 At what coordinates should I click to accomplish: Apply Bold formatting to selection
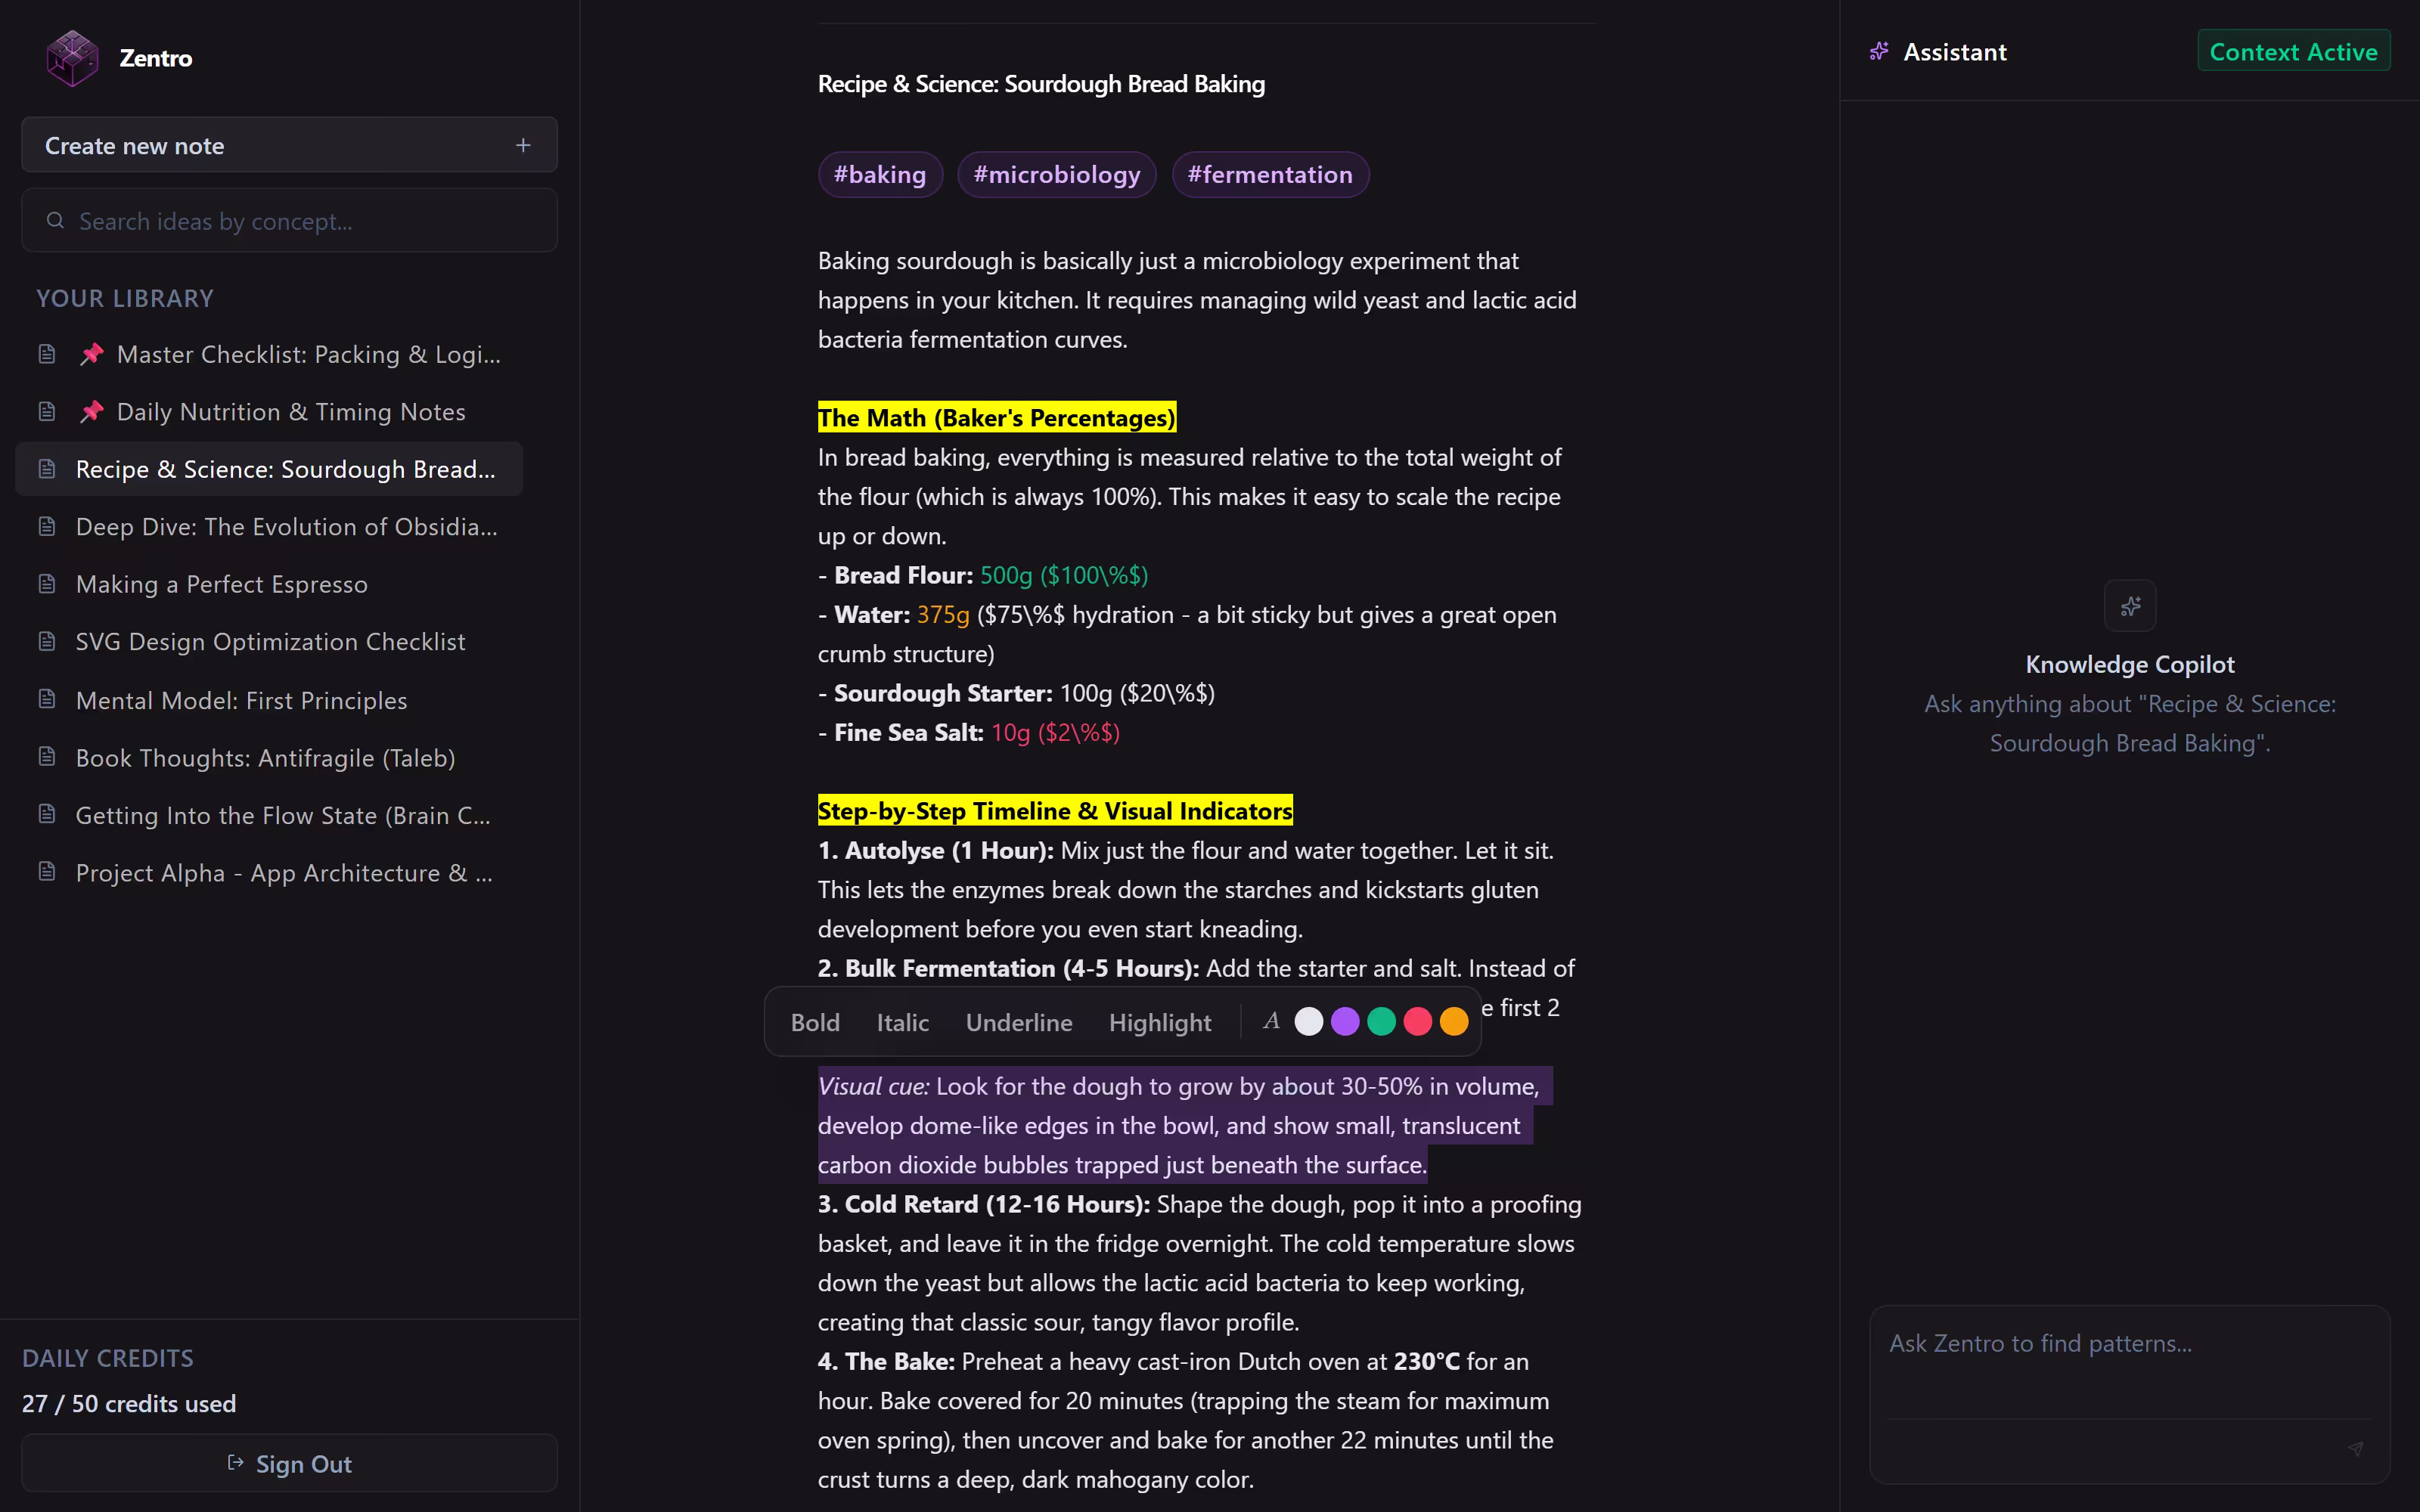[815, 1022]
